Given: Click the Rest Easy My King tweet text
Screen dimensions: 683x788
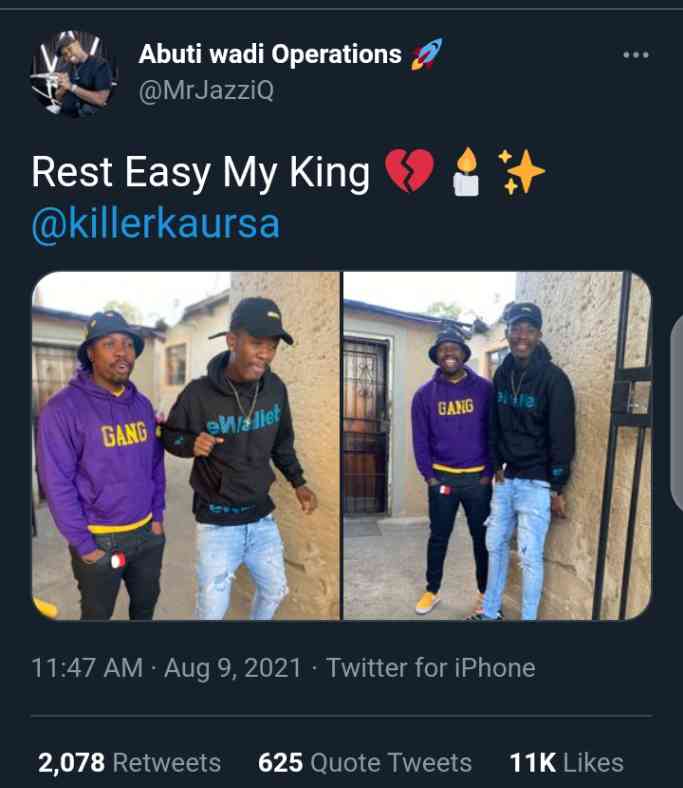Looking at the screenshot, I should click(x=201, y=173).
